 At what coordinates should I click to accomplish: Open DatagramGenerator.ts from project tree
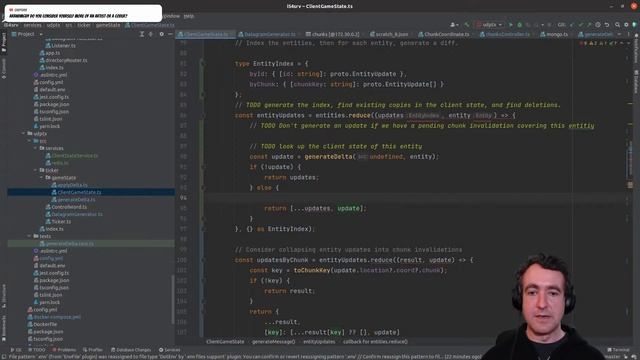(76, 214)
